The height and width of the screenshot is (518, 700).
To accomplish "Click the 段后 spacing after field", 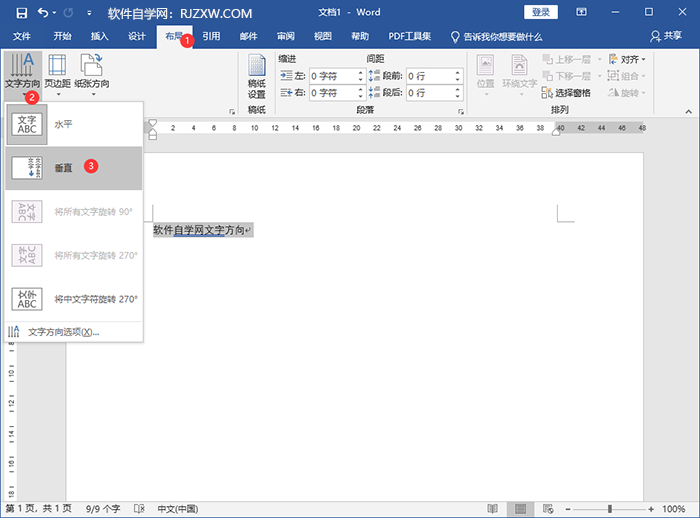I will coord(430,93).
